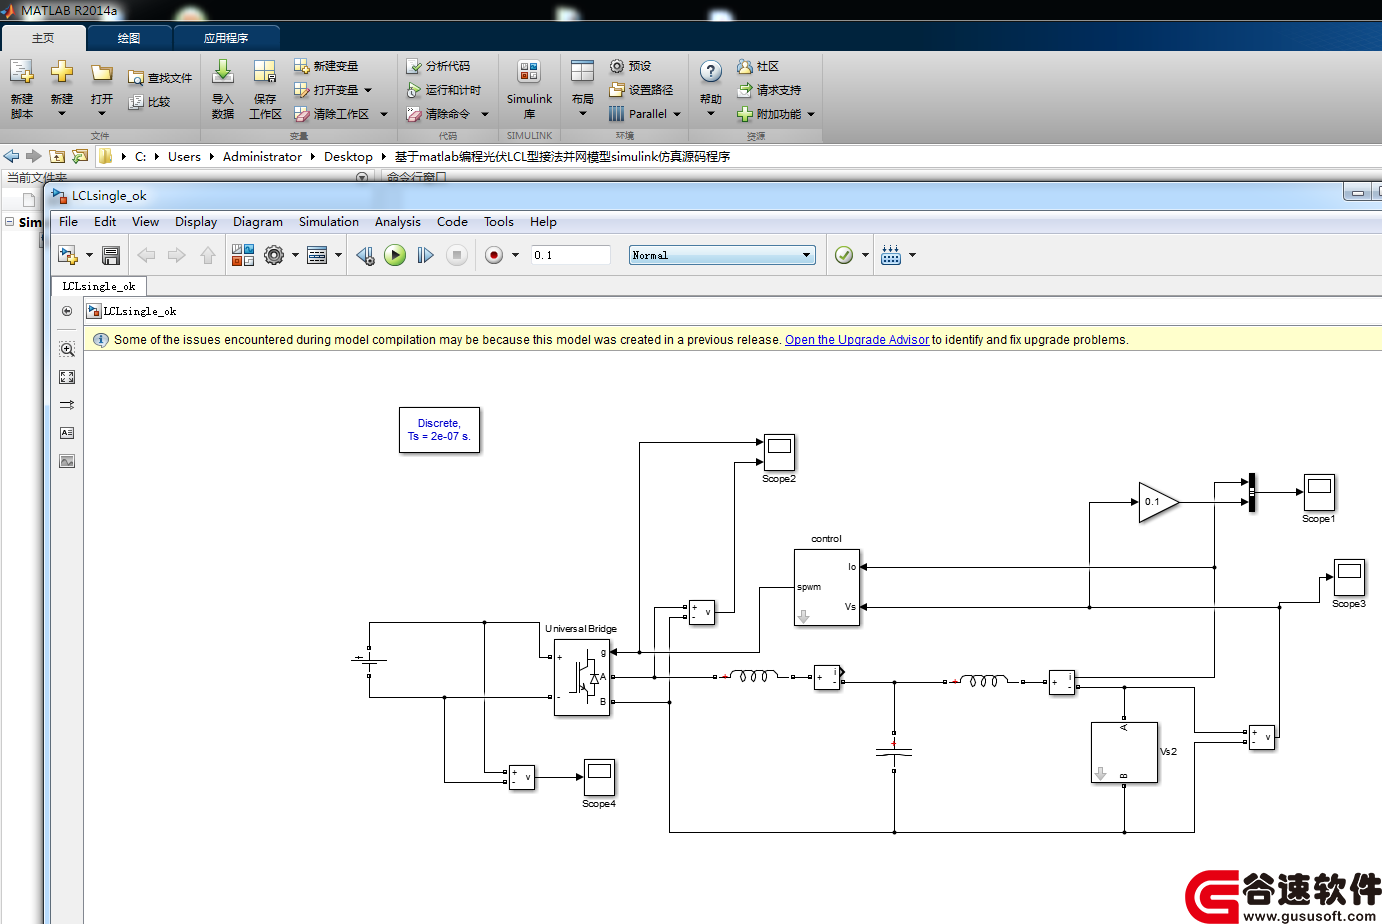The width and height of the screenshot is (1382, 924).
Task: Click the stop time field showing 0.1
Action: pos(570,255)
